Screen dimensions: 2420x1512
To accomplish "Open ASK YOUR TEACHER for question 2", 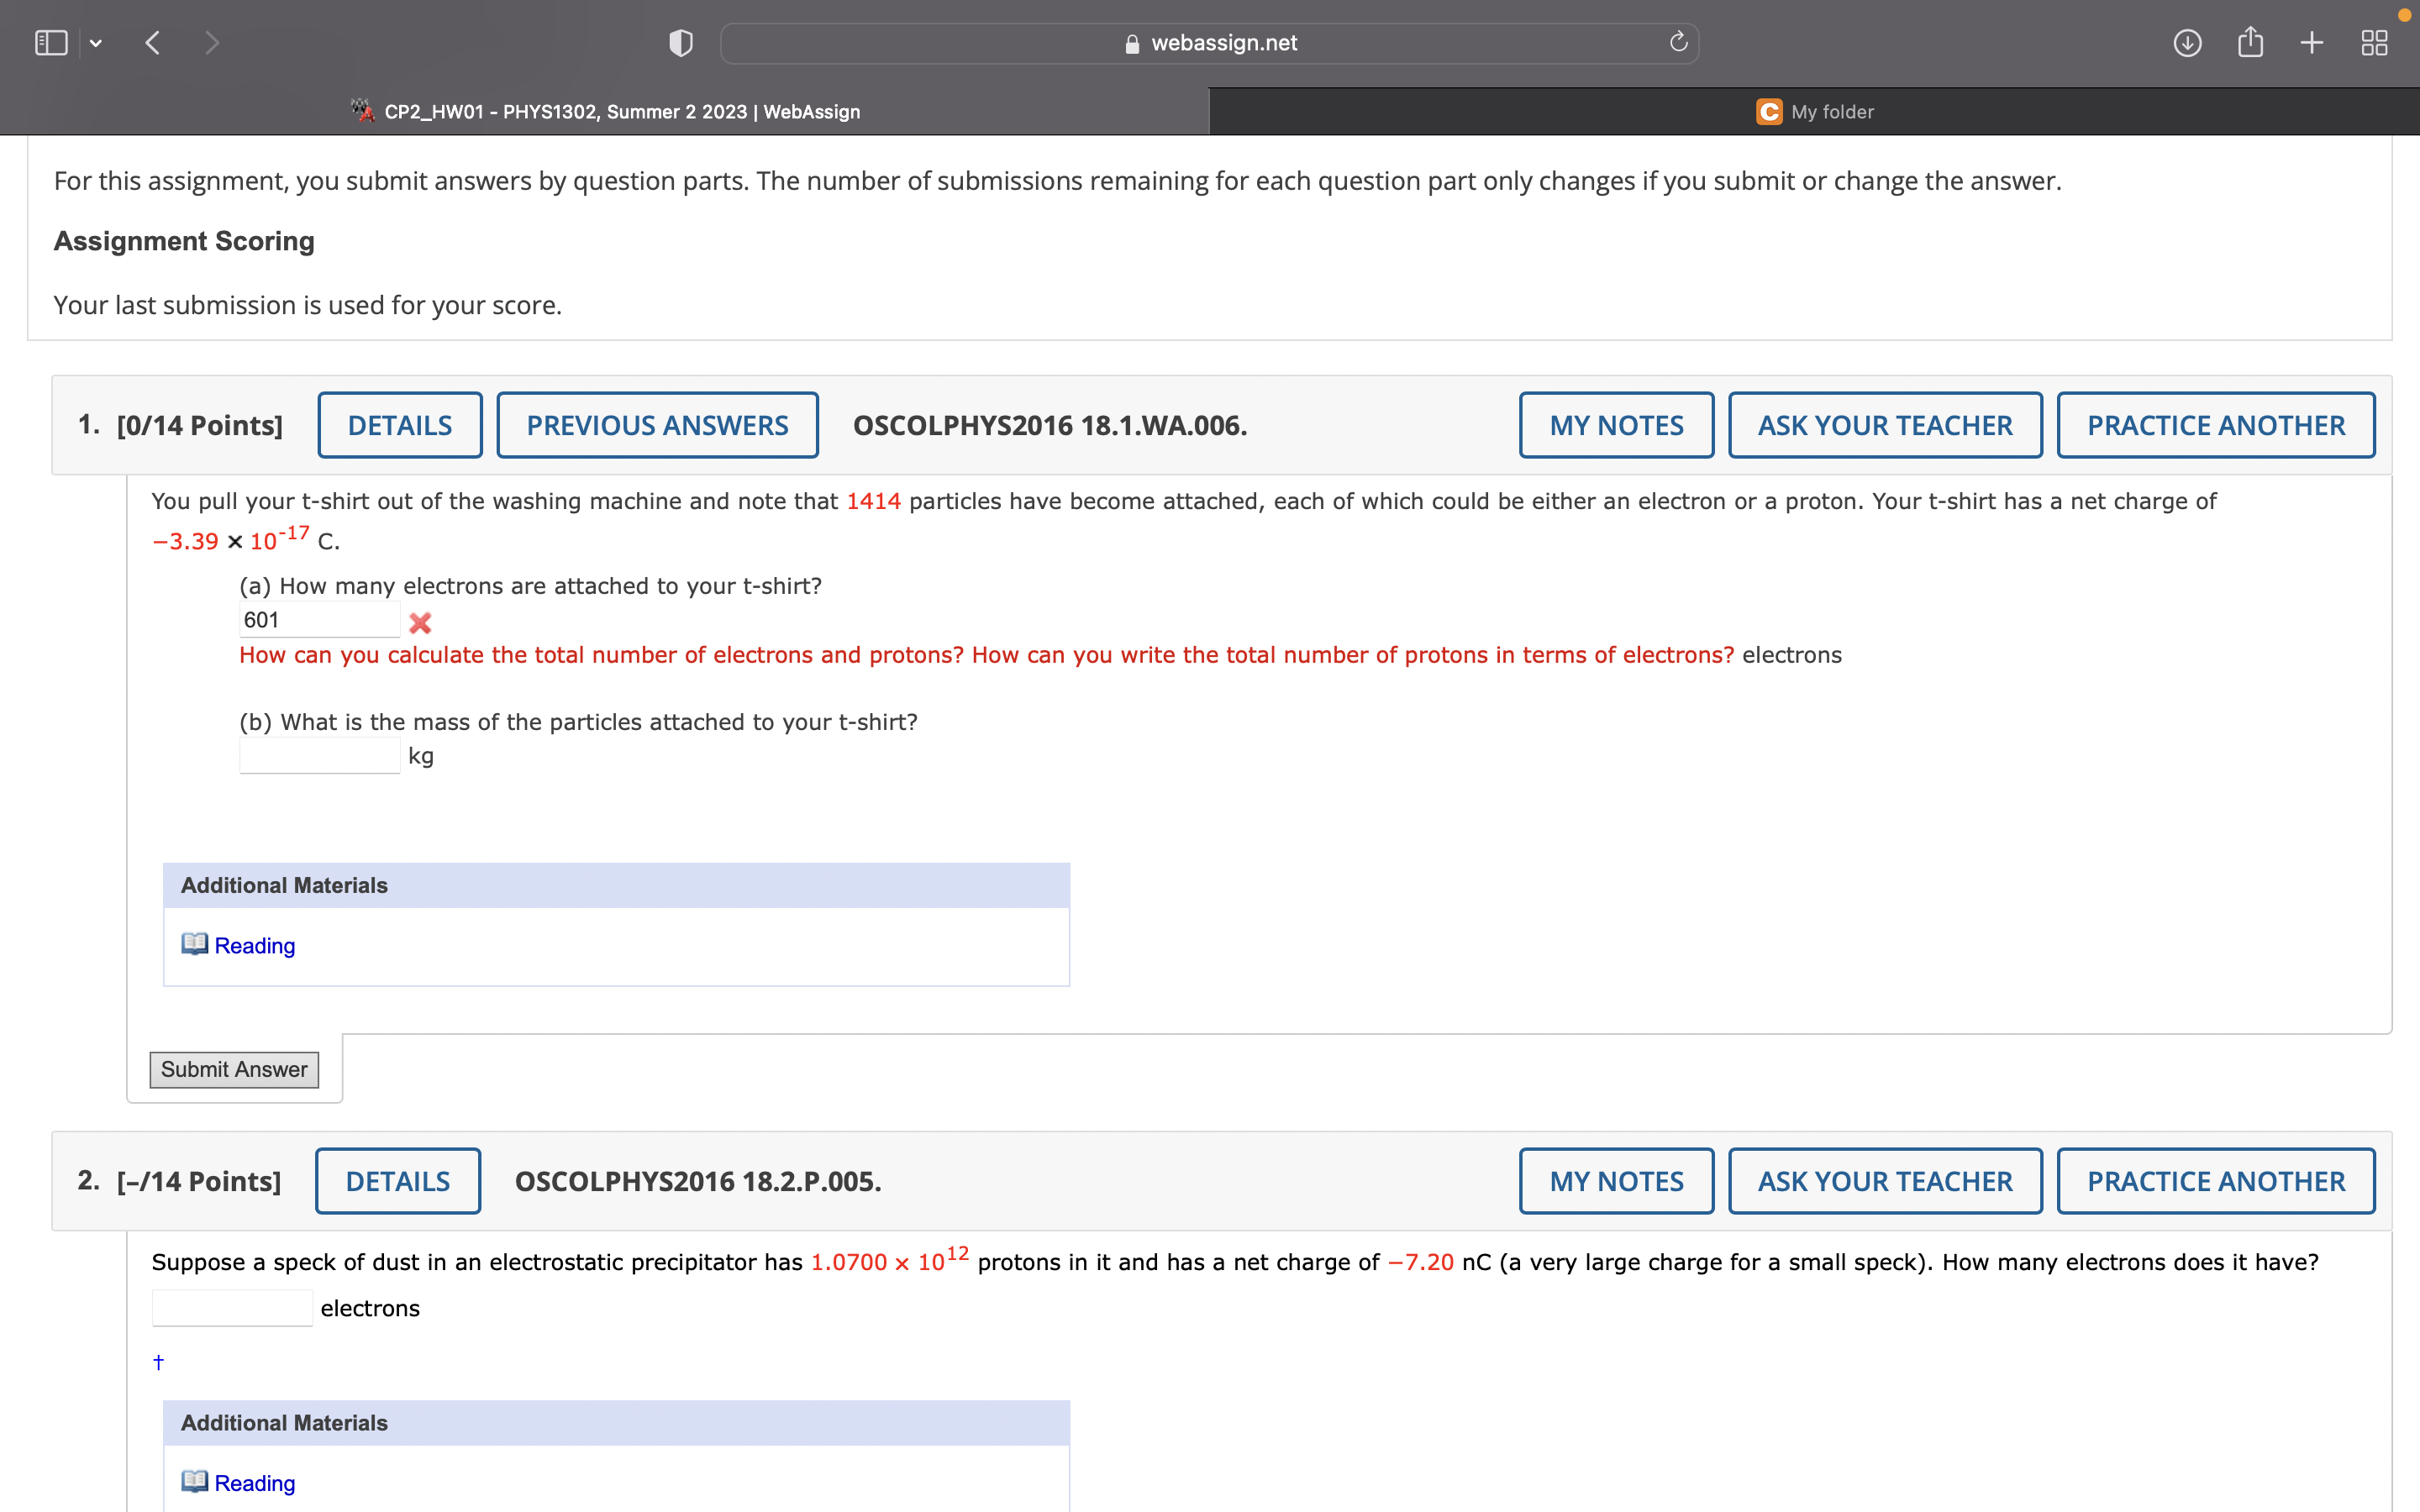I will 1884,1180.
